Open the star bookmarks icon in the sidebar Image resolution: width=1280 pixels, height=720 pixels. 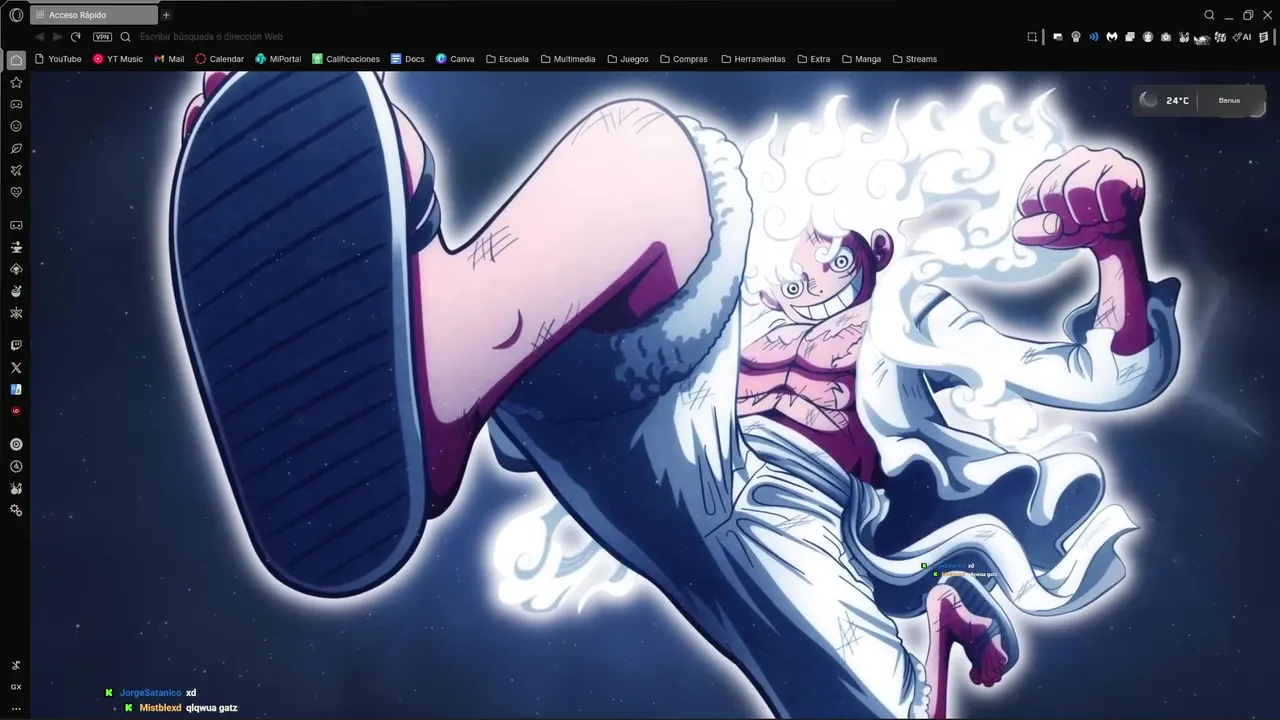pyautogui.click(x=16, y=82)
